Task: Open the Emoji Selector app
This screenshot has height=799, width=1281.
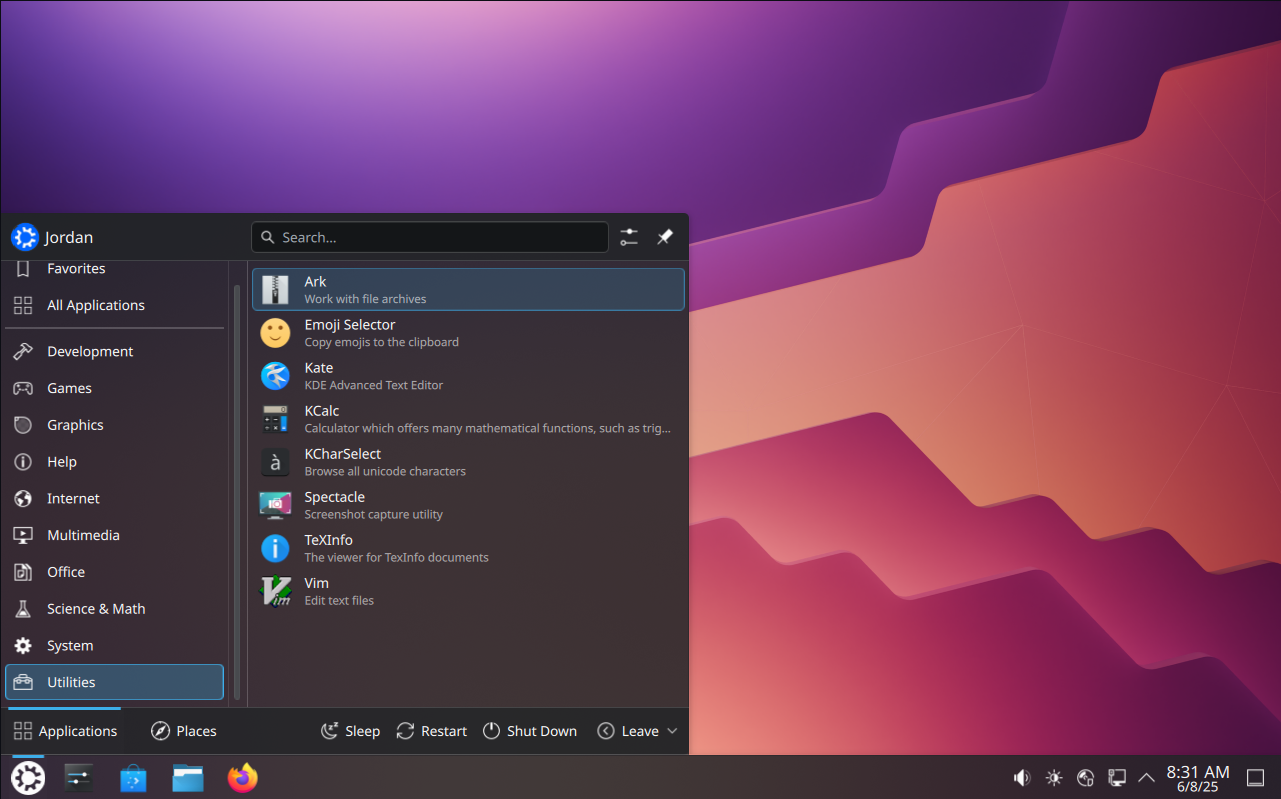Action: pyautogui.click(x=468, y=332)
